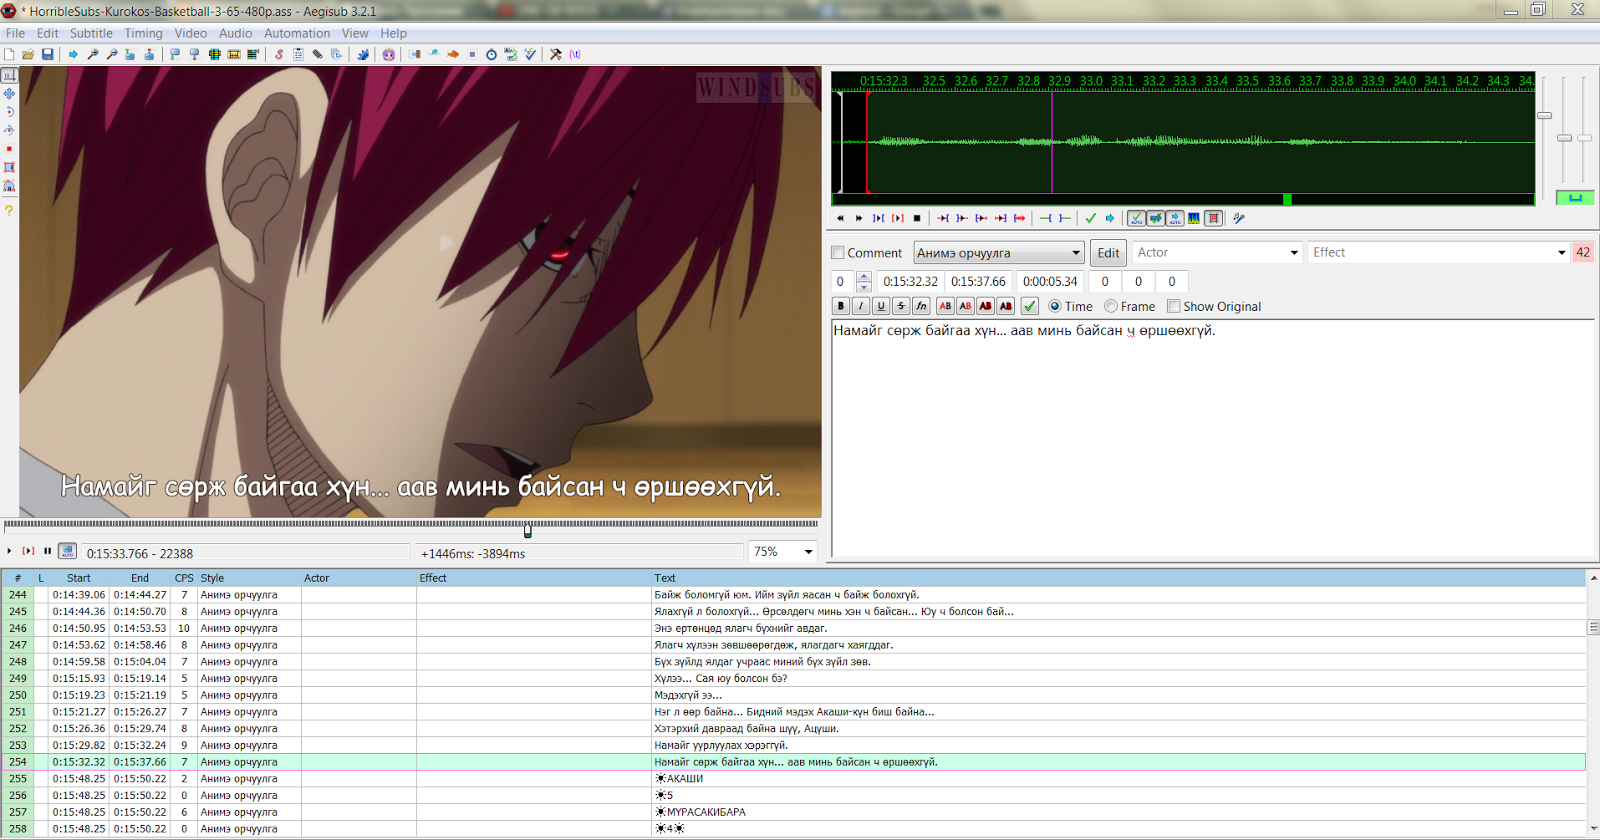Adjust the audio volume vertical slider

[1585, 138]
